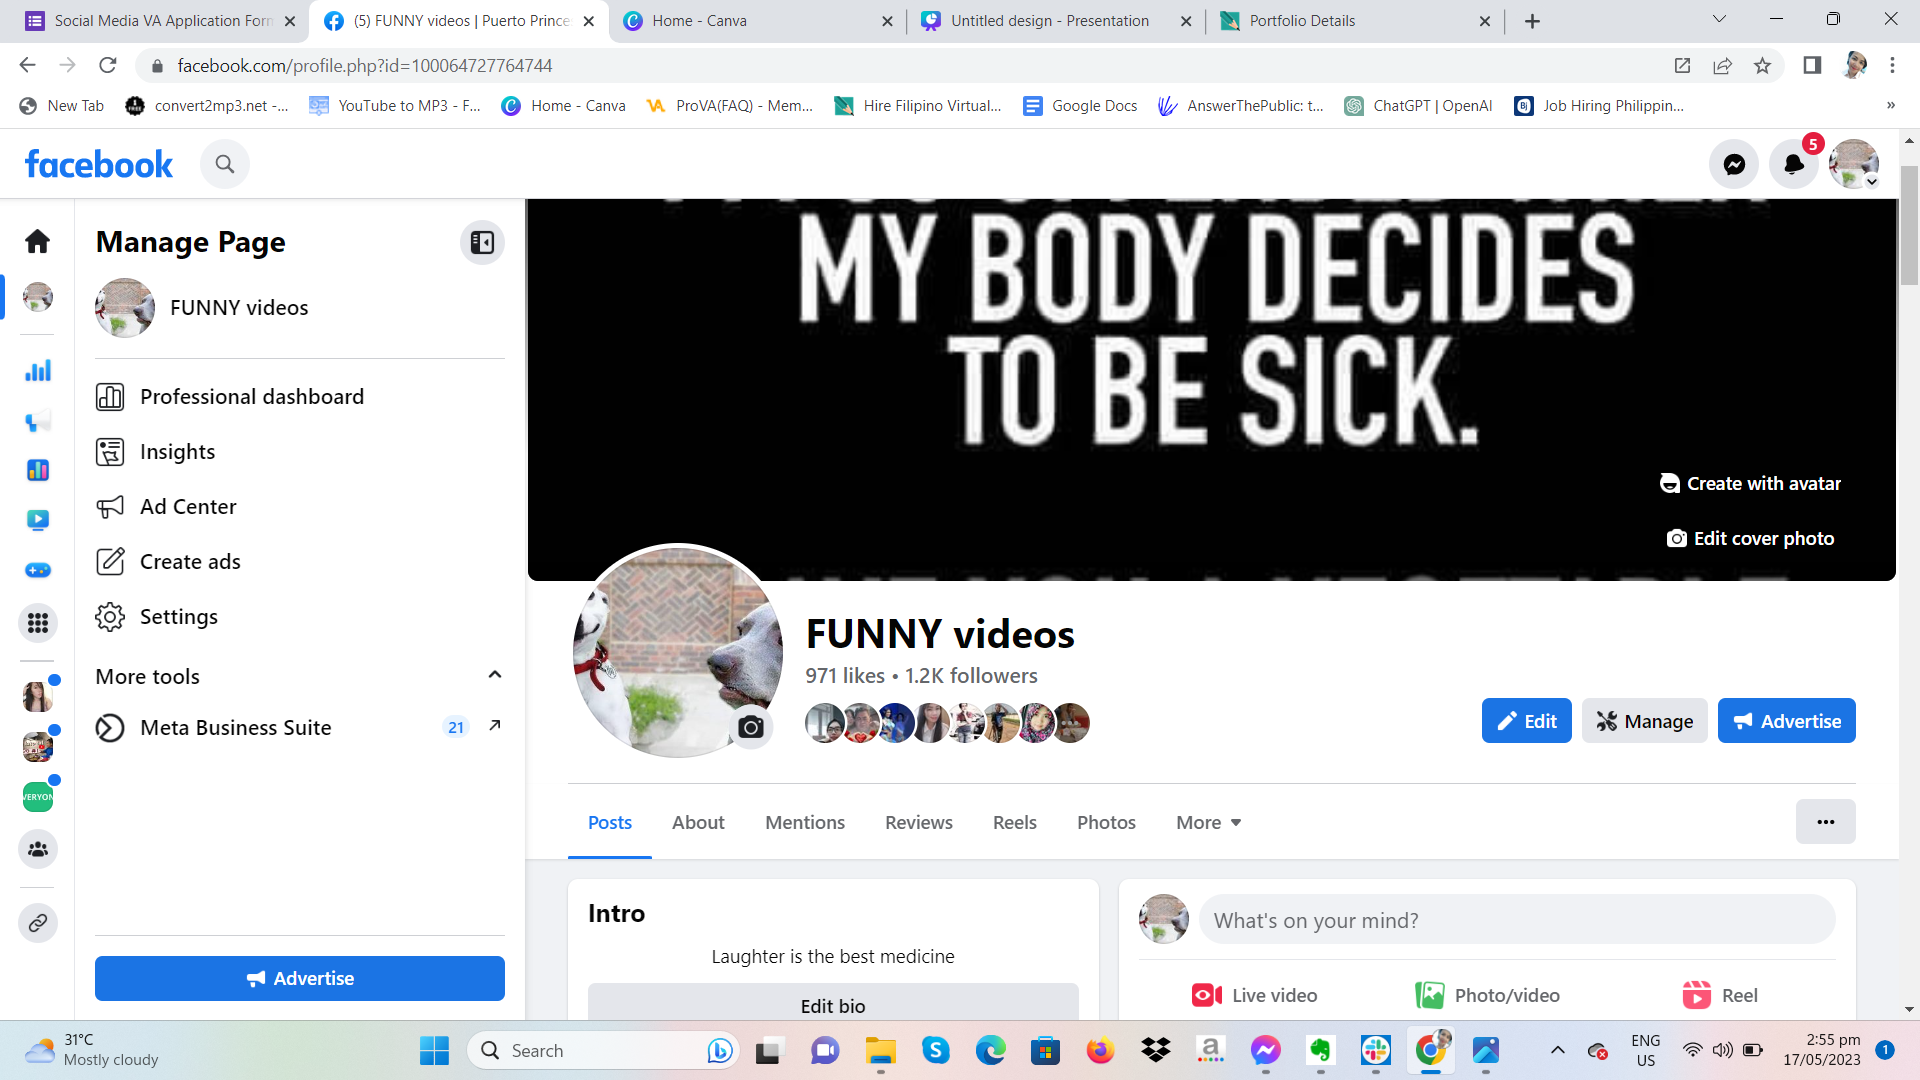
Task: Expand the More dropdown in page tabs
Action: pyautogui.click(x=1208, y=822)
